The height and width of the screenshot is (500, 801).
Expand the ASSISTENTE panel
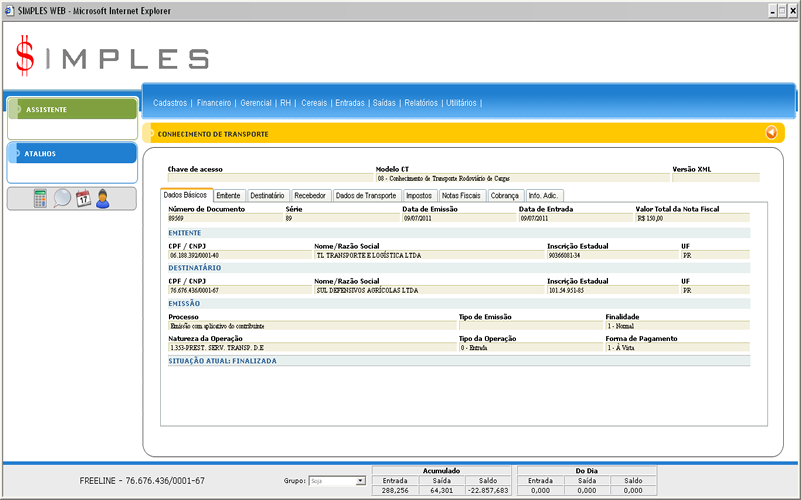point(73,109)
